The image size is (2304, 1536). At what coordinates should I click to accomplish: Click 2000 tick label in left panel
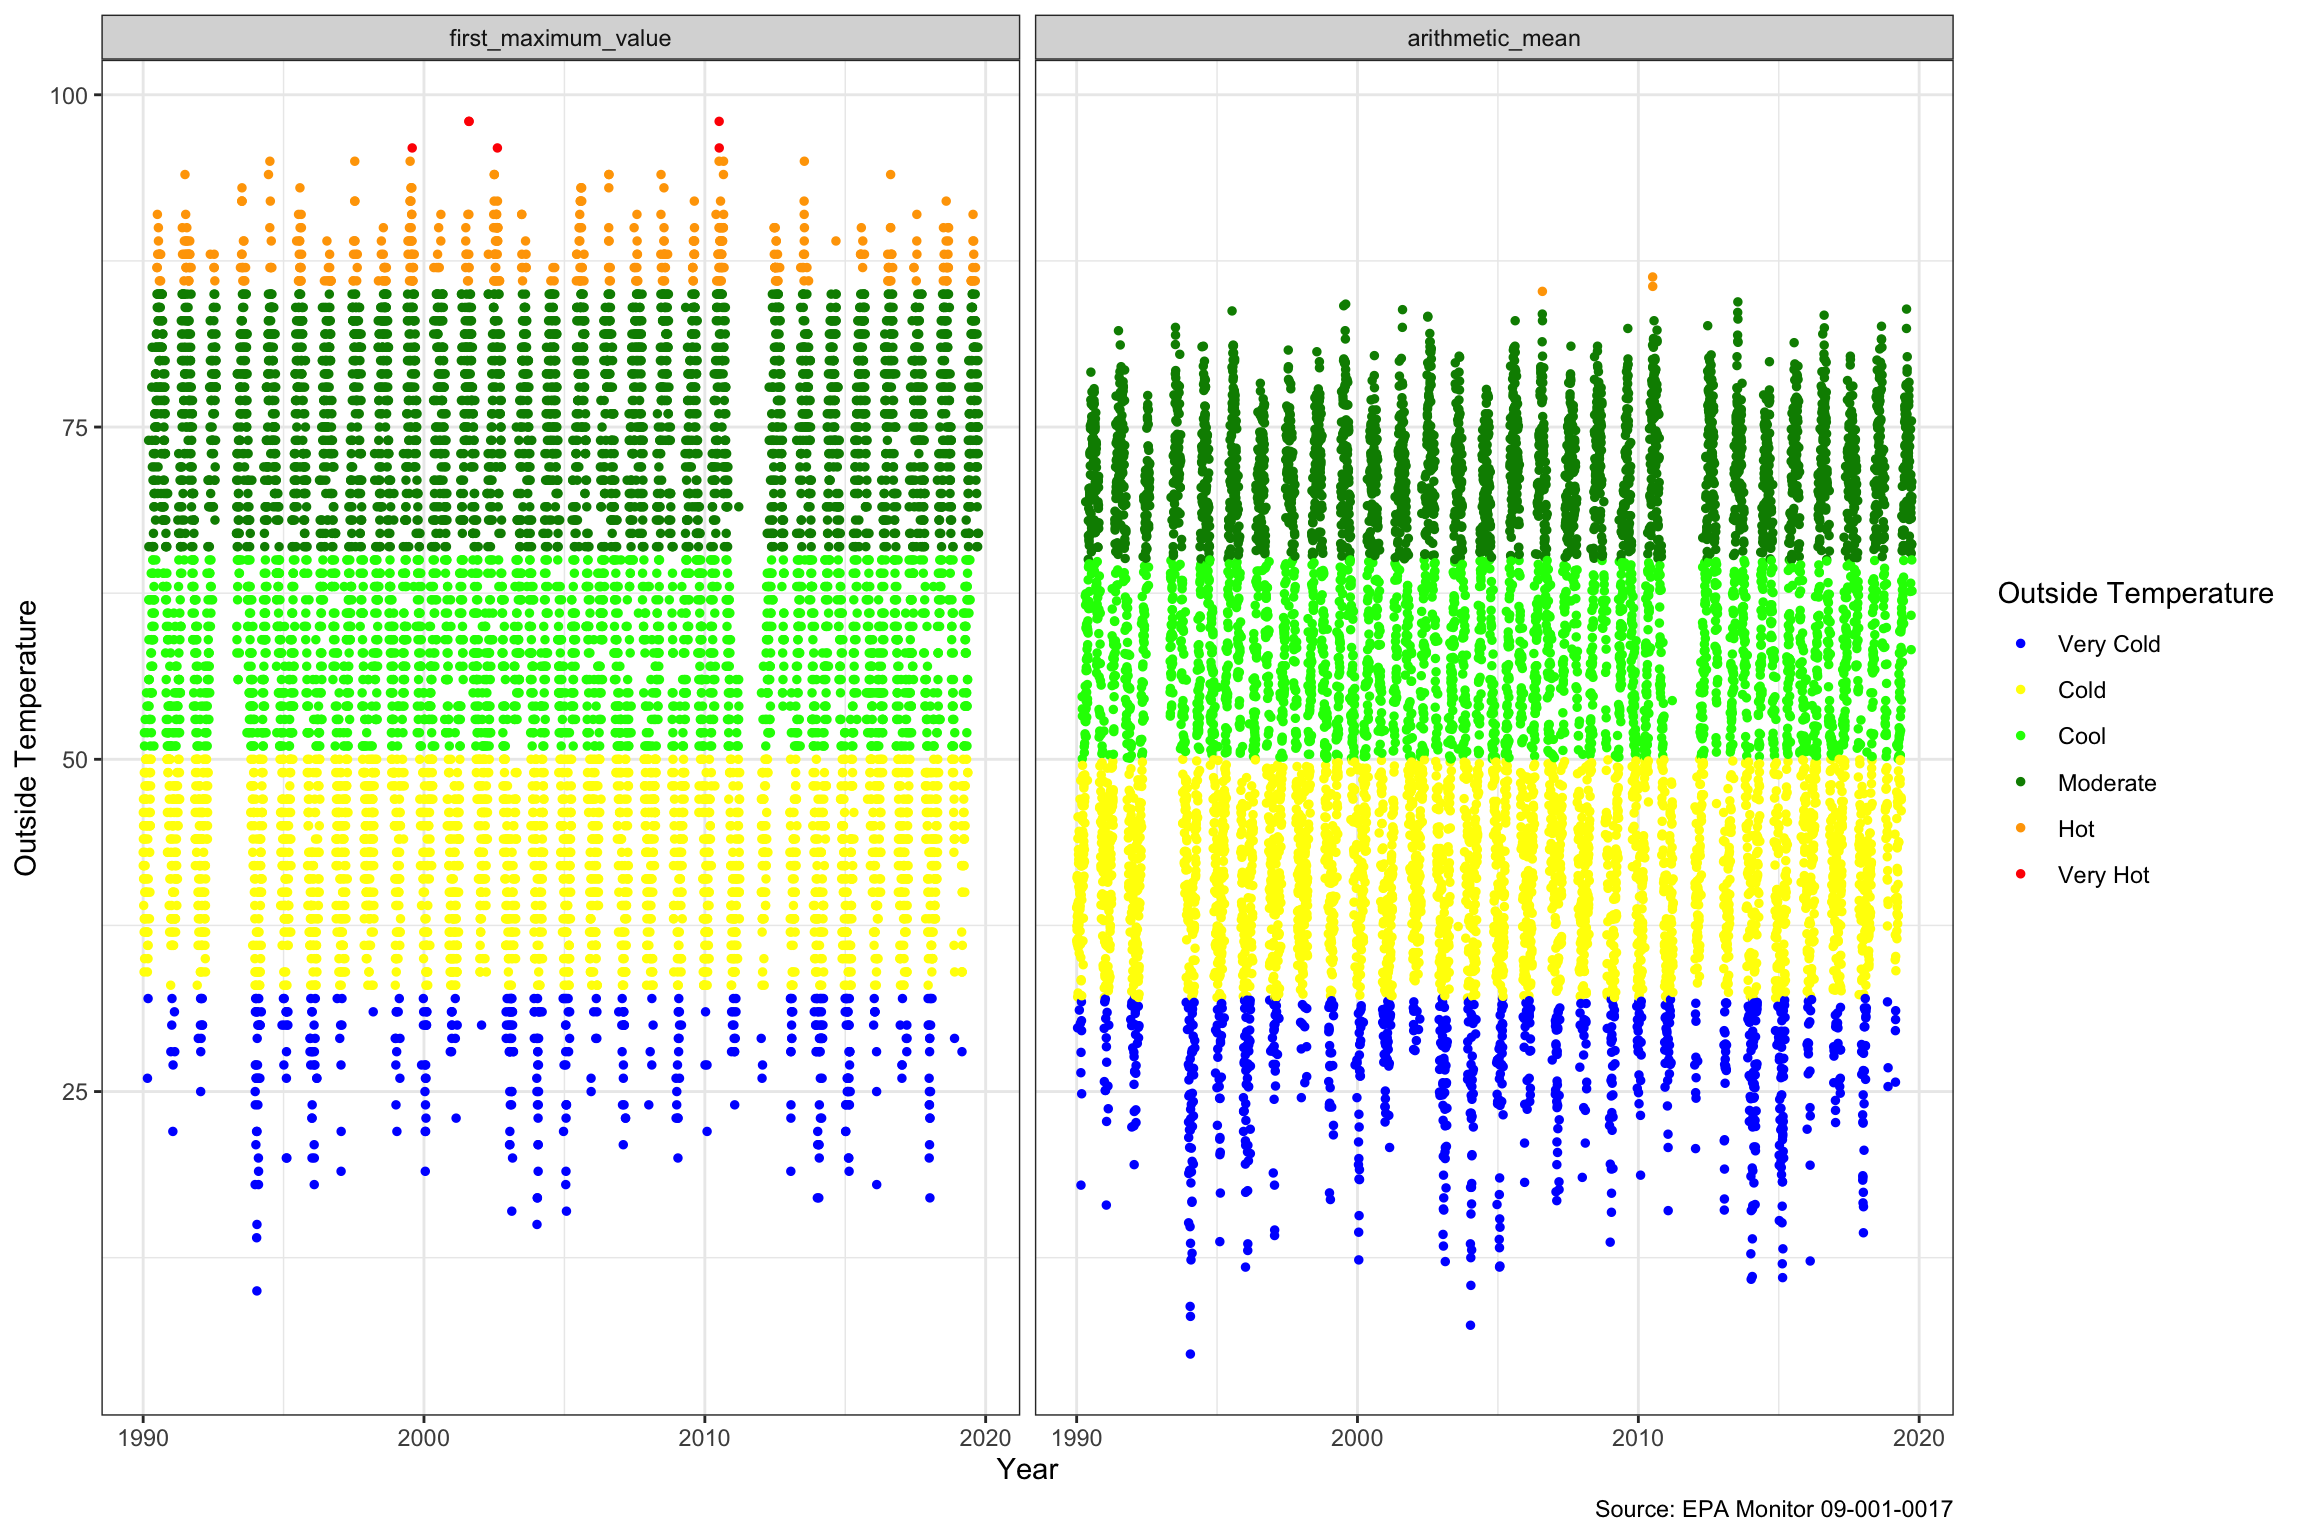click(x=424, y=1438)
